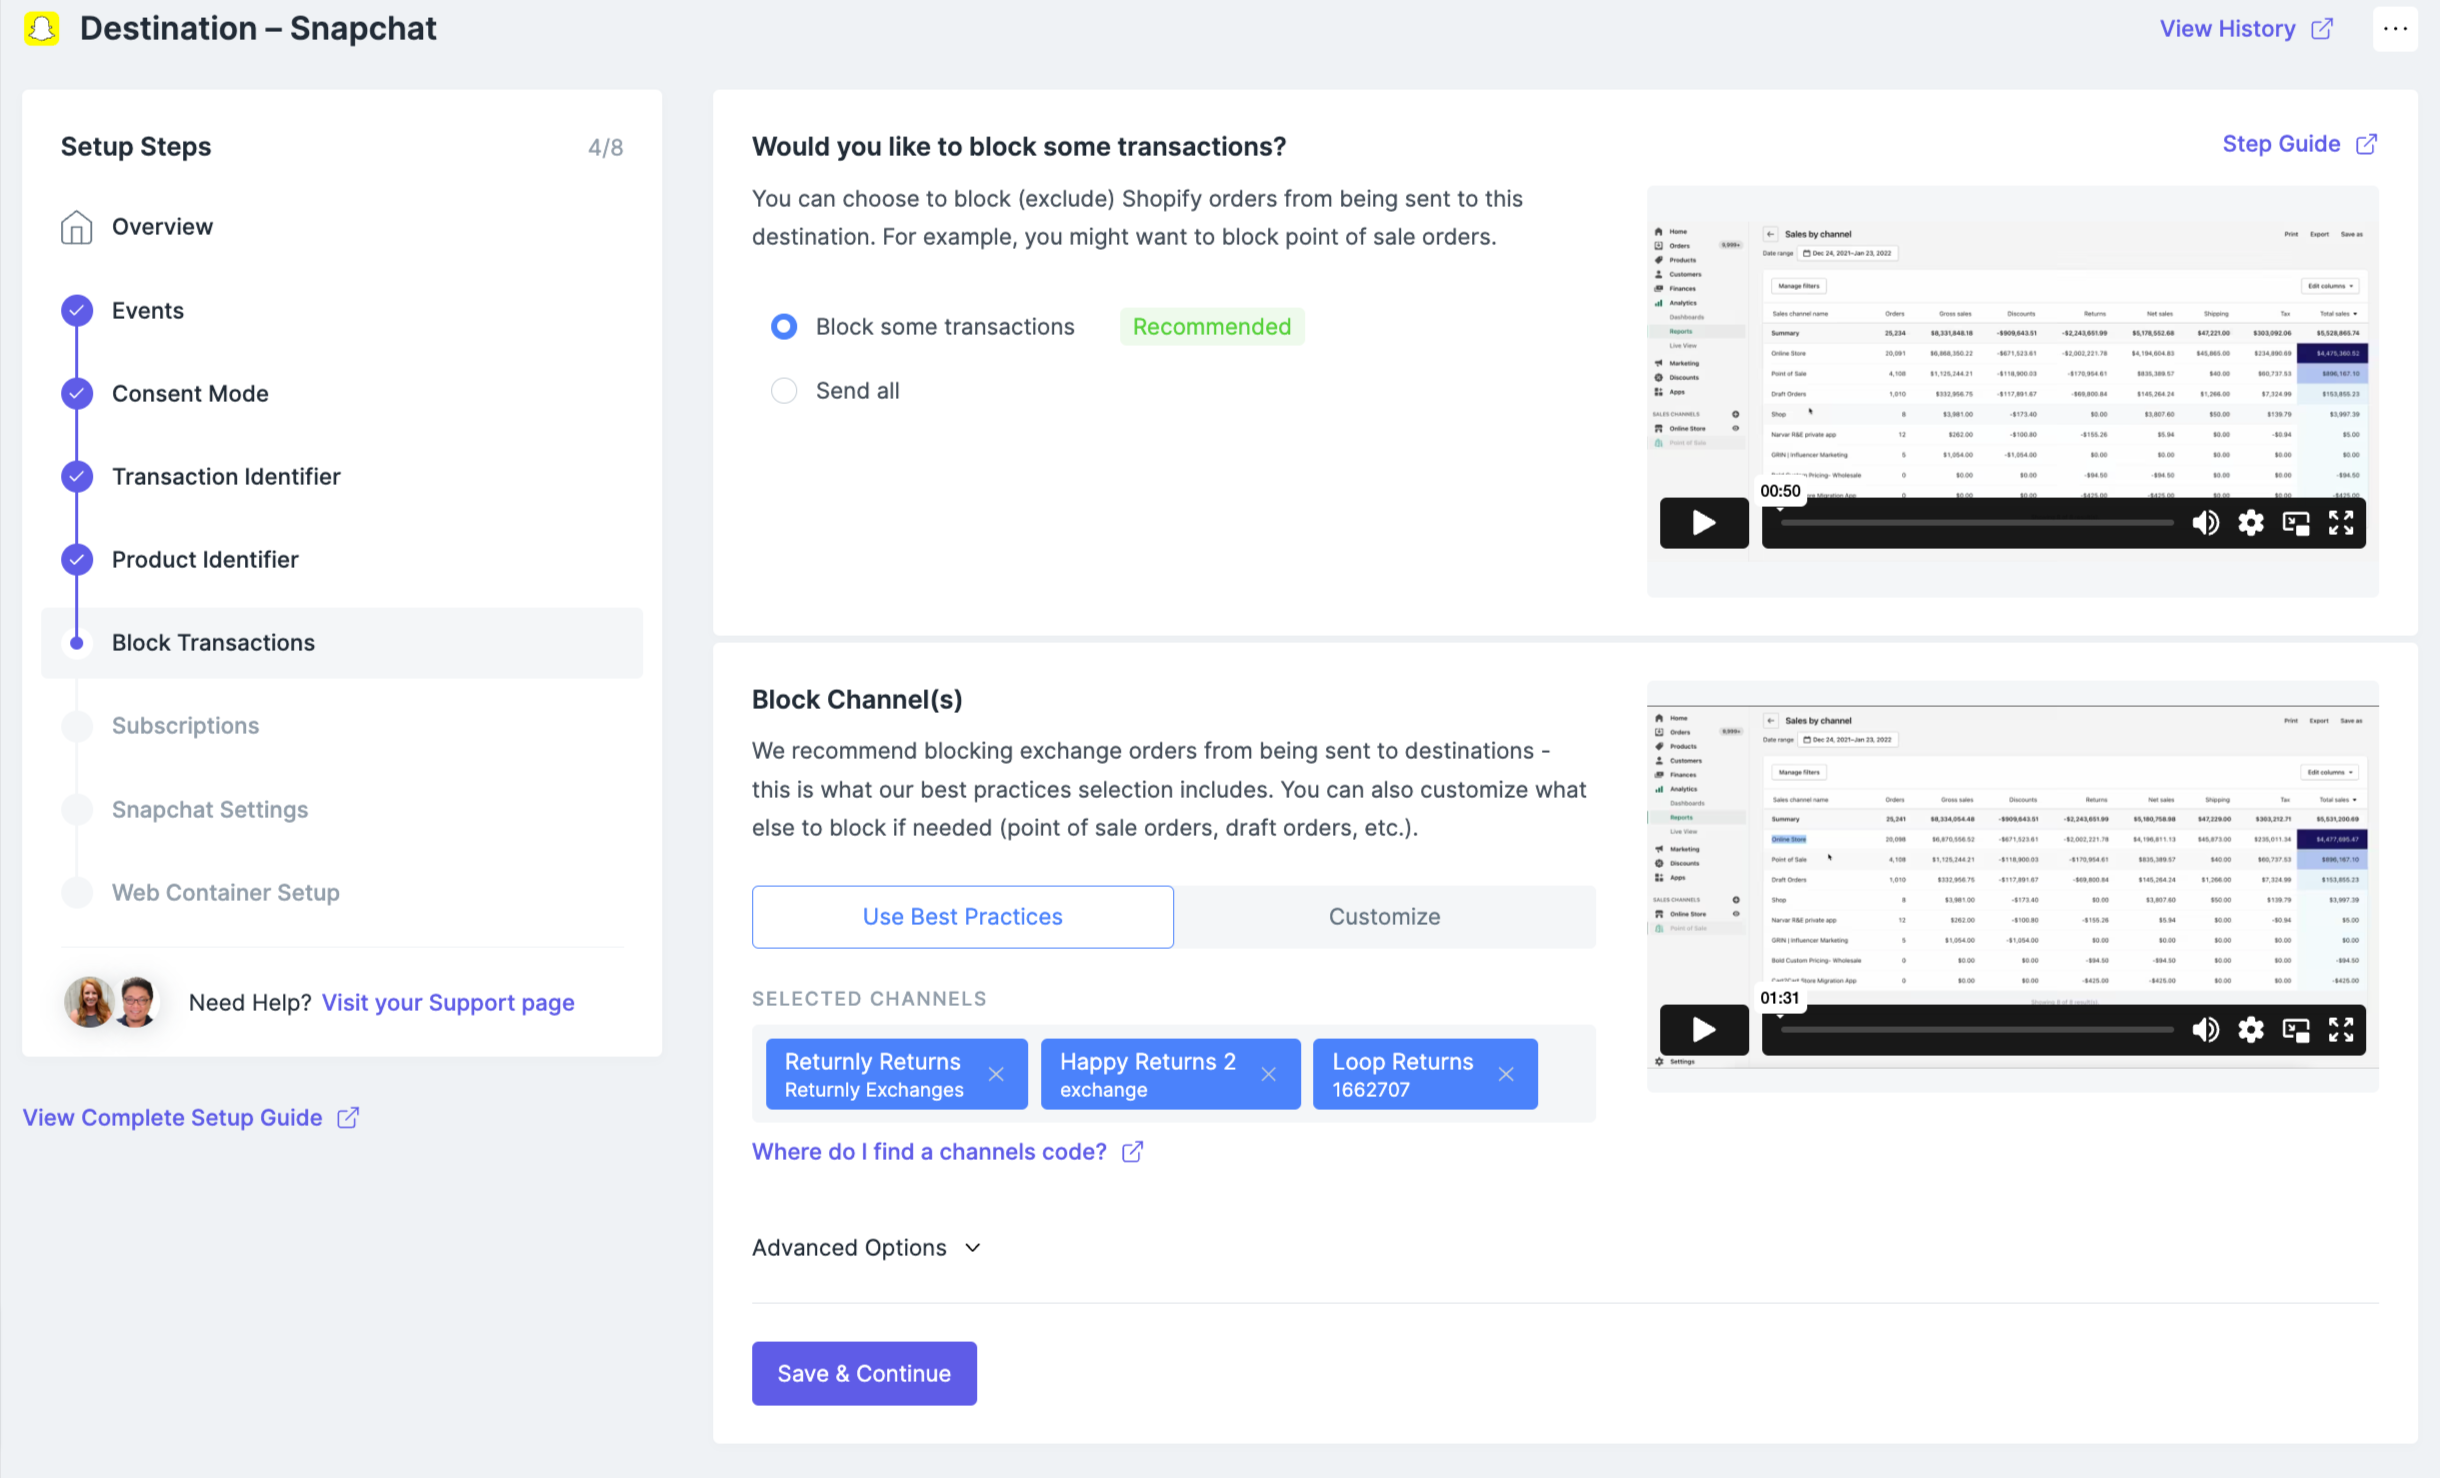Go to the Consent Mode step

[x=190, y=394]
